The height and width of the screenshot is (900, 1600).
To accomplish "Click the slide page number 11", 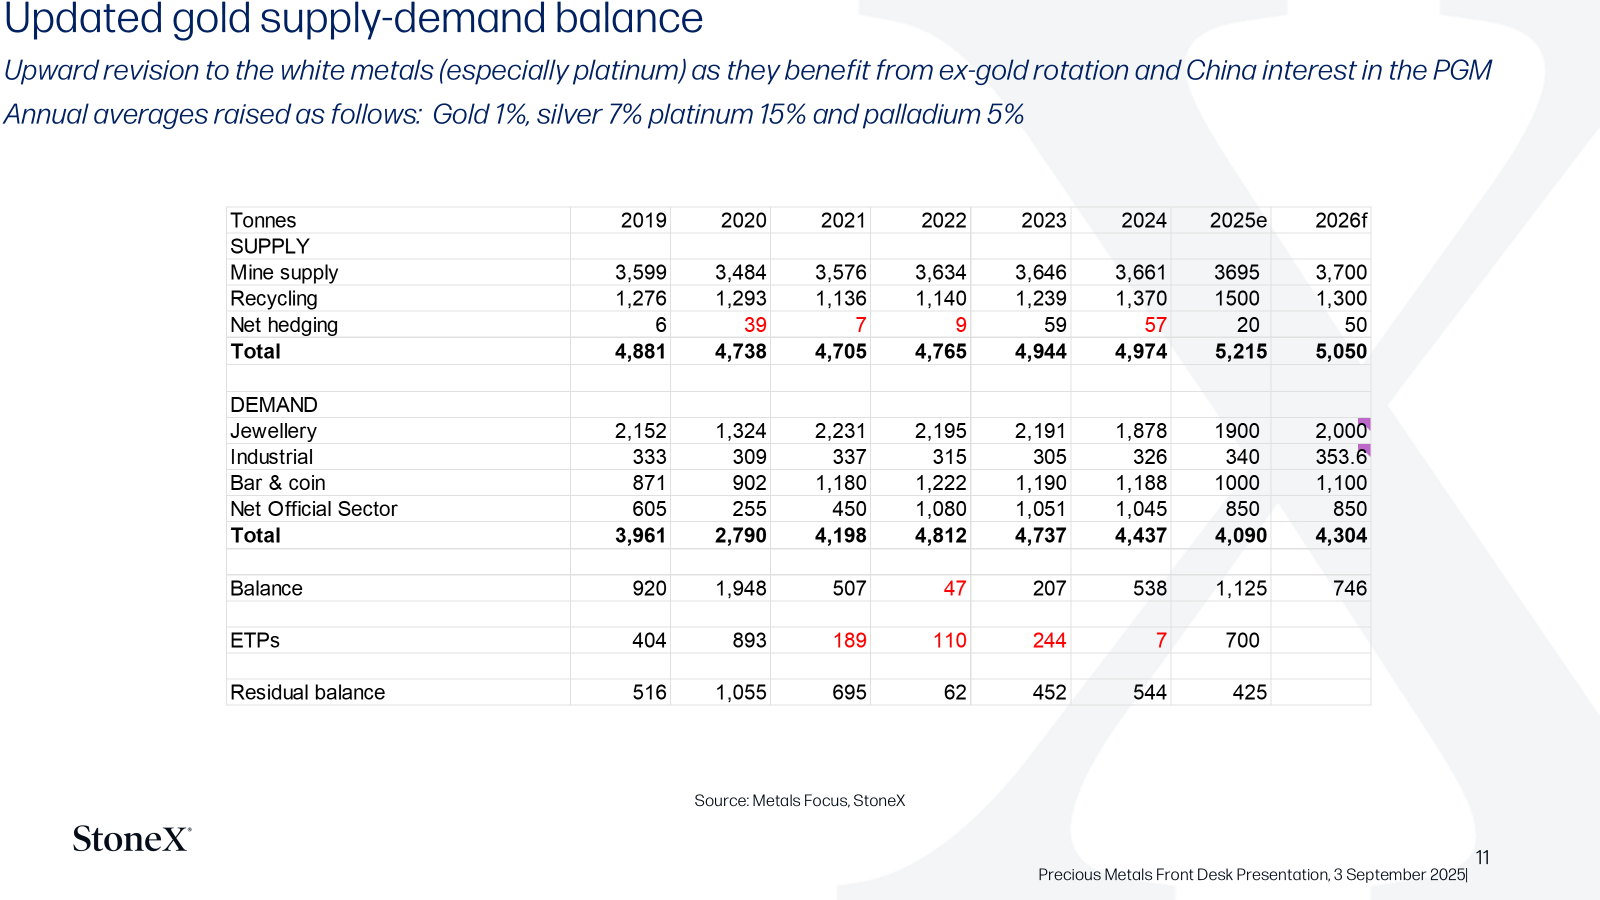I will click(x=1482, y=858).
